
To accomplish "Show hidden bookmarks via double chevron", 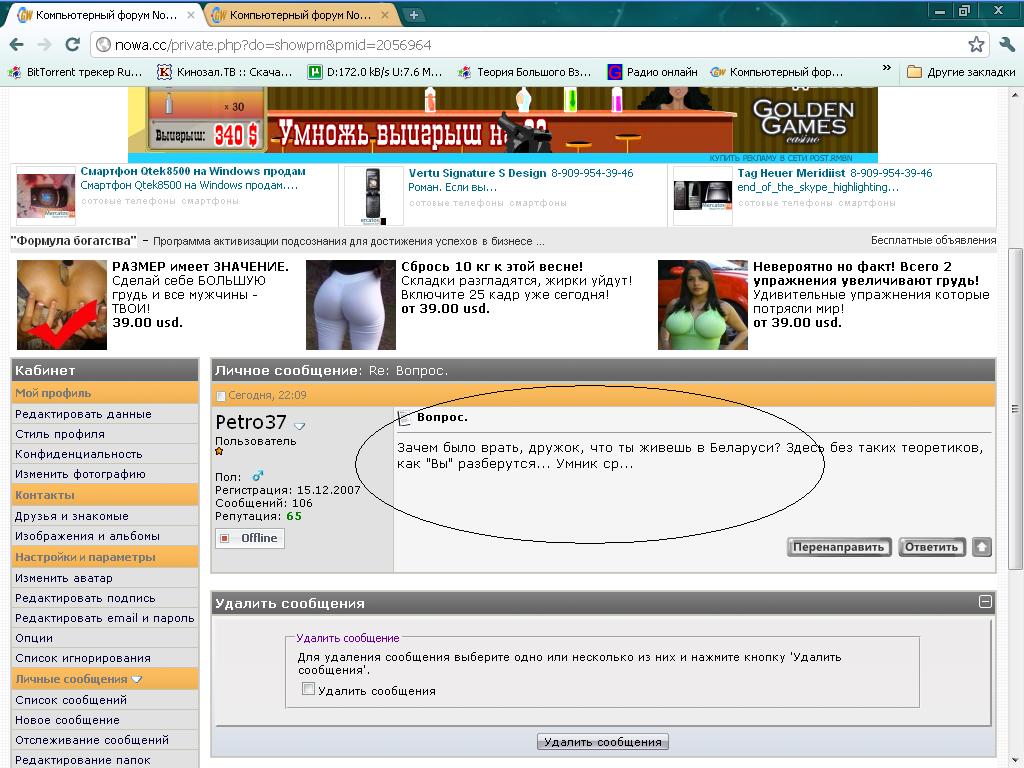I will point(886,68).
